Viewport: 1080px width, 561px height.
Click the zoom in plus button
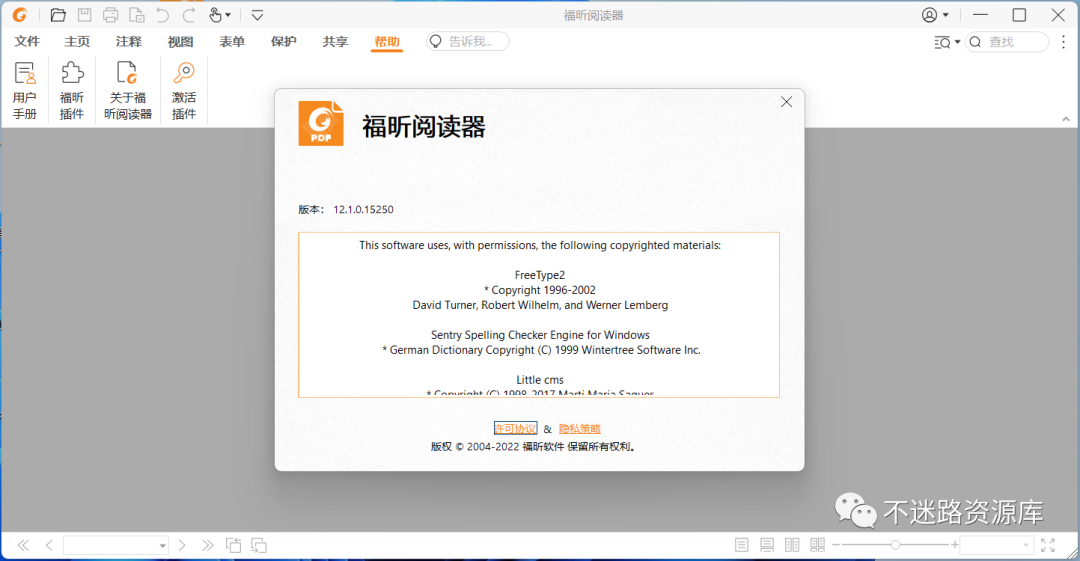955,545
